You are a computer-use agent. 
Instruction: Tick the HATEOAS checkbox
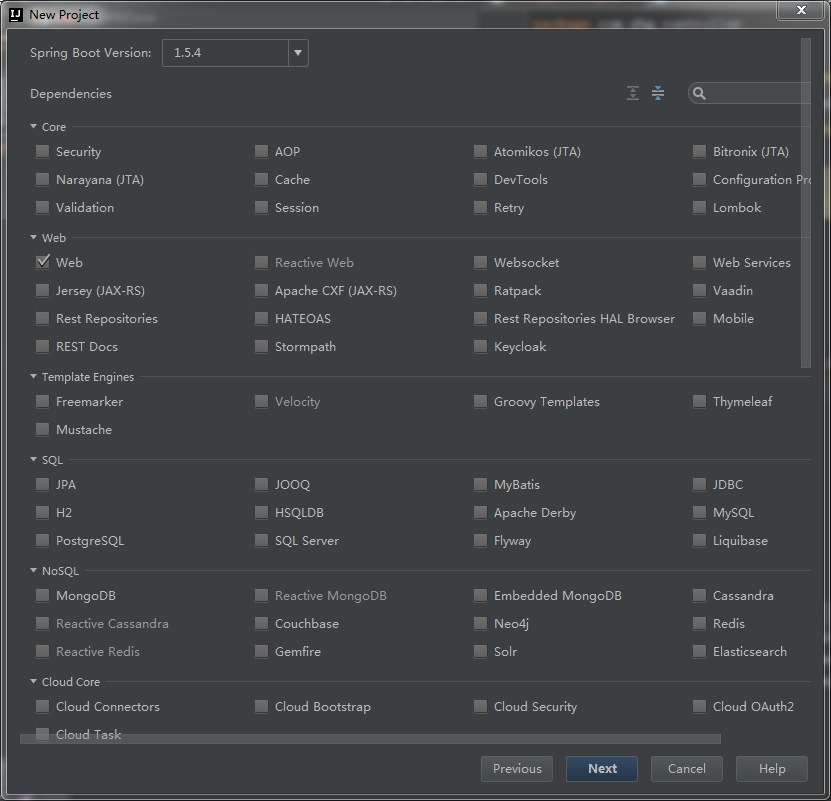pos(261,319)
